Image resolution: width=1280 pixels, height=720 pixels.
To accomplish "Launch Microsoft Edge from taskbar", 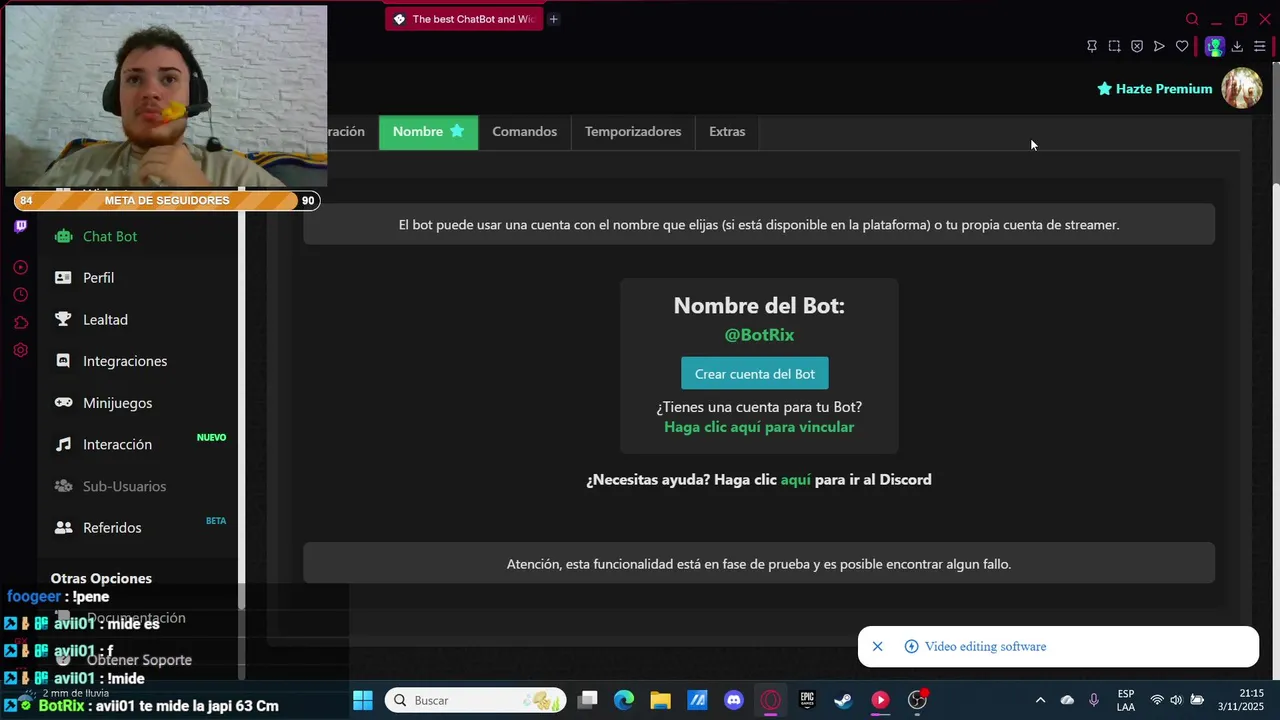I will pyautogui.click(x=624, y=700).
